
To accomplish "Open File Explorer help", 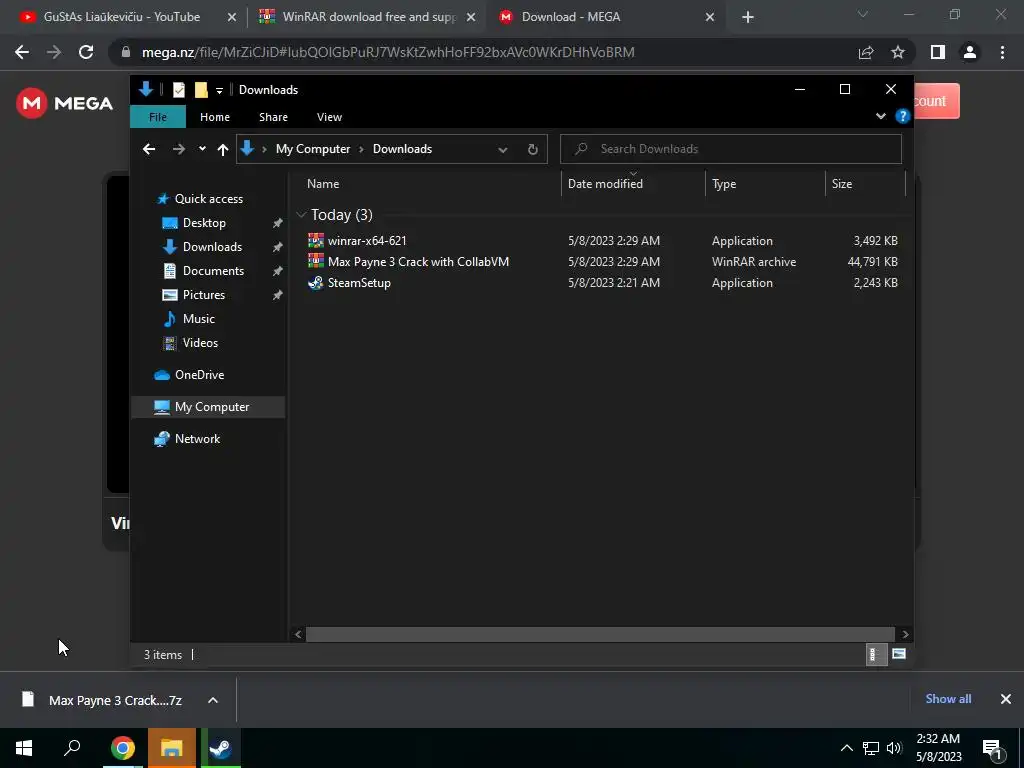I will coord(903,116).
